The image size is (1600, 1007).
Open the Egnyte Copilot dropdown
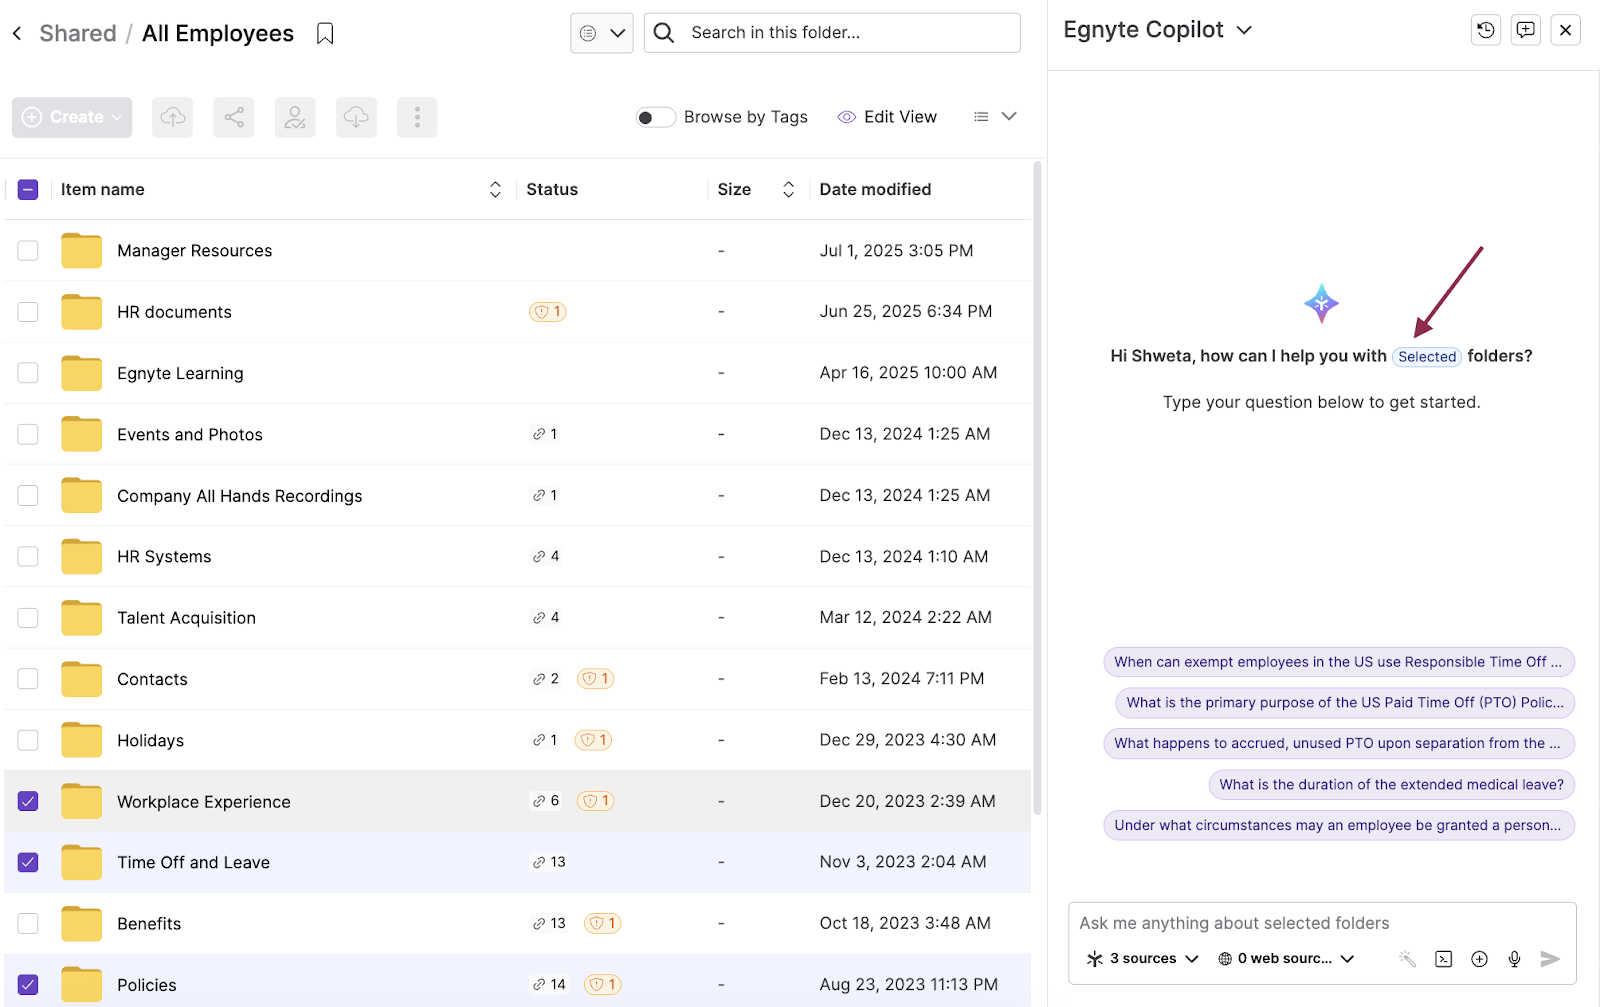click(1244, 30)
